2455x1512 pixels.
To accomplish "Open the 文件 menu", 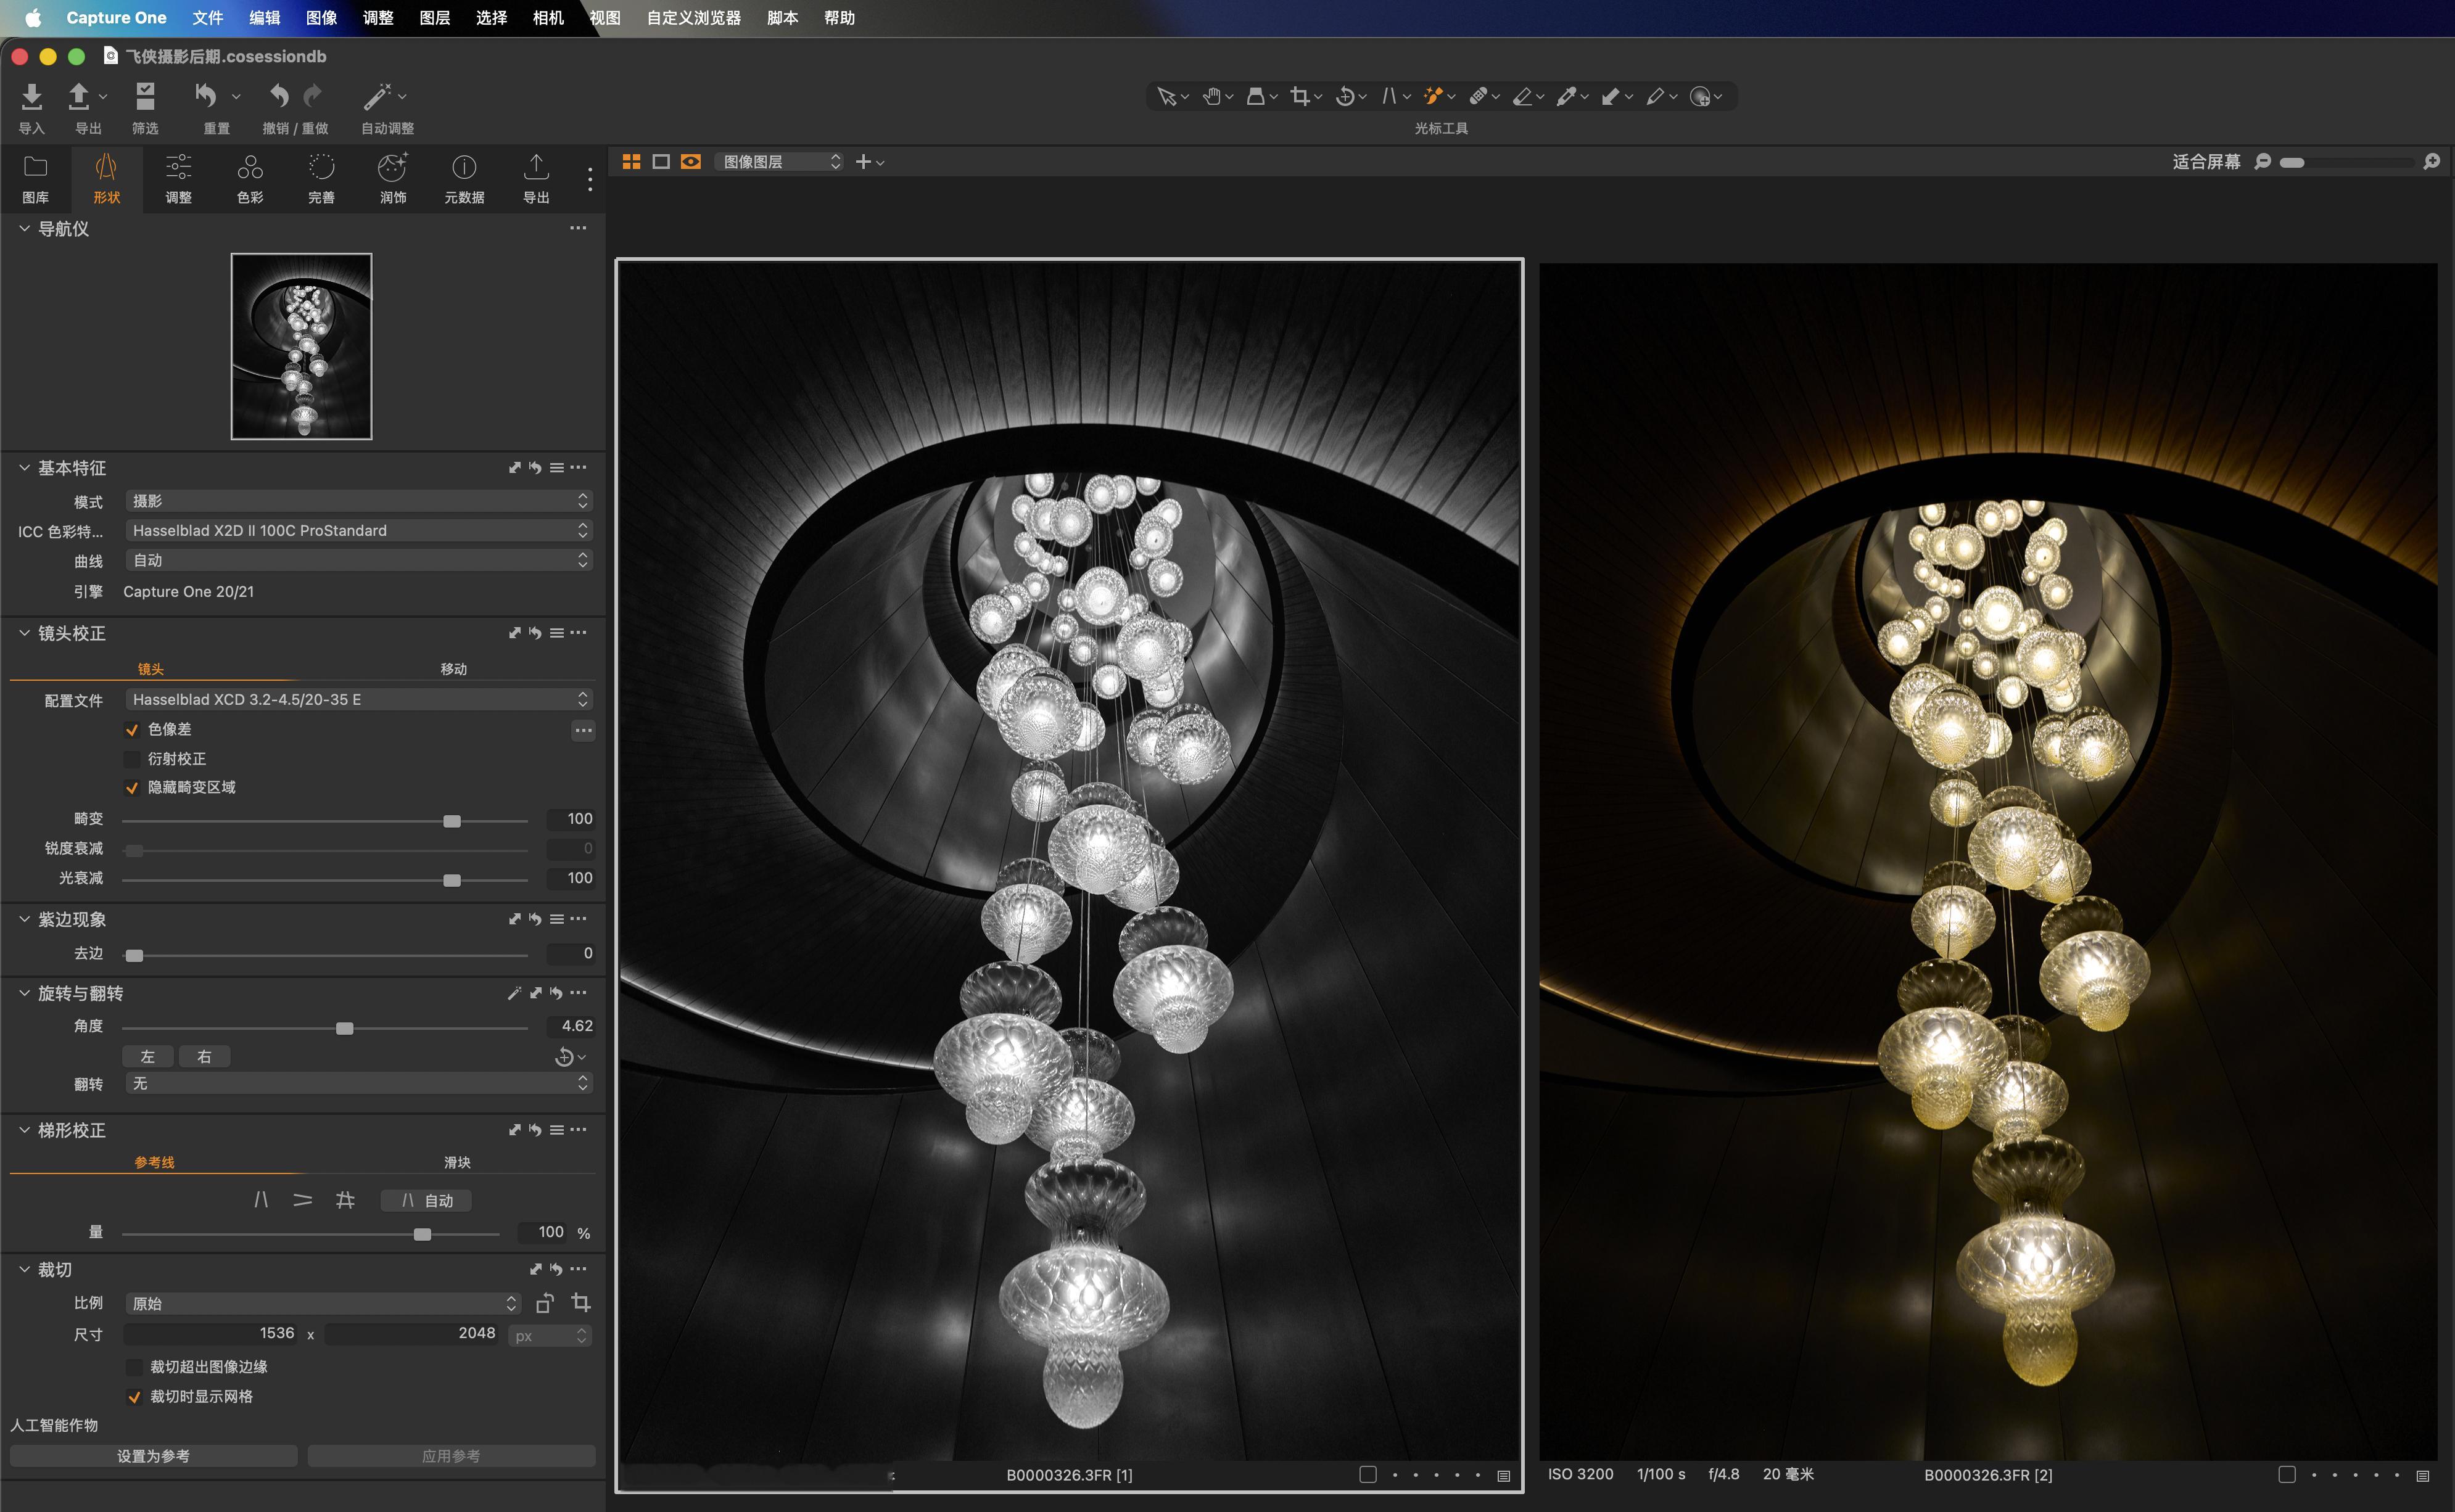I will (x=207, y=17).
